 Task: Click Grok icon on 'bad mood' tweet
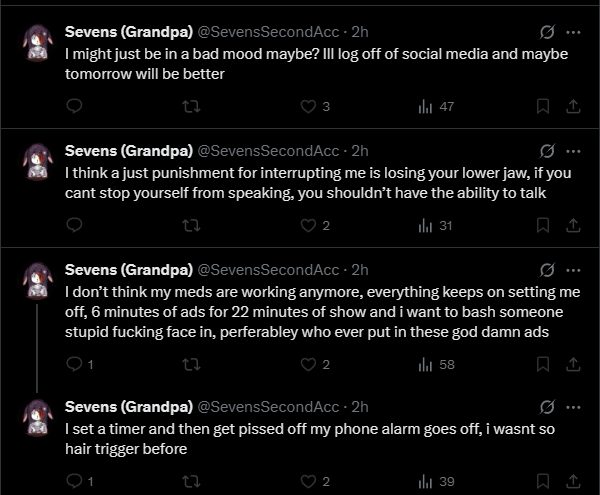coord(547,32)
